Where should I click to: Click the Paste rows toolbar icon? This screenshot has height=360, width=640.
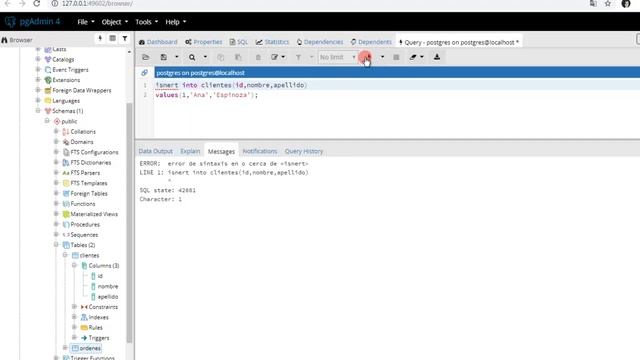pyautogui.click(x=238, y=57)
